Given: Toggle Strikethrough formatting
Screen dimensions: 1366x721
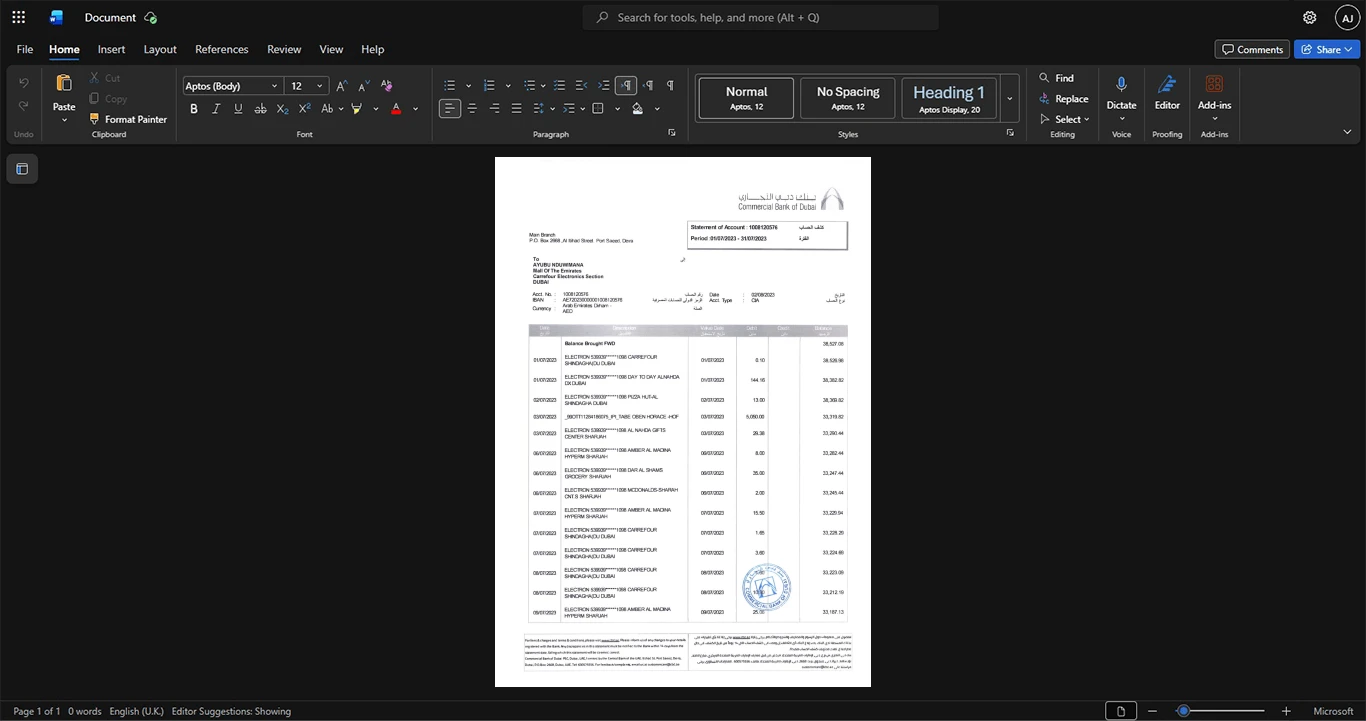Looking at the screenshot, I should tap(261, 108).
